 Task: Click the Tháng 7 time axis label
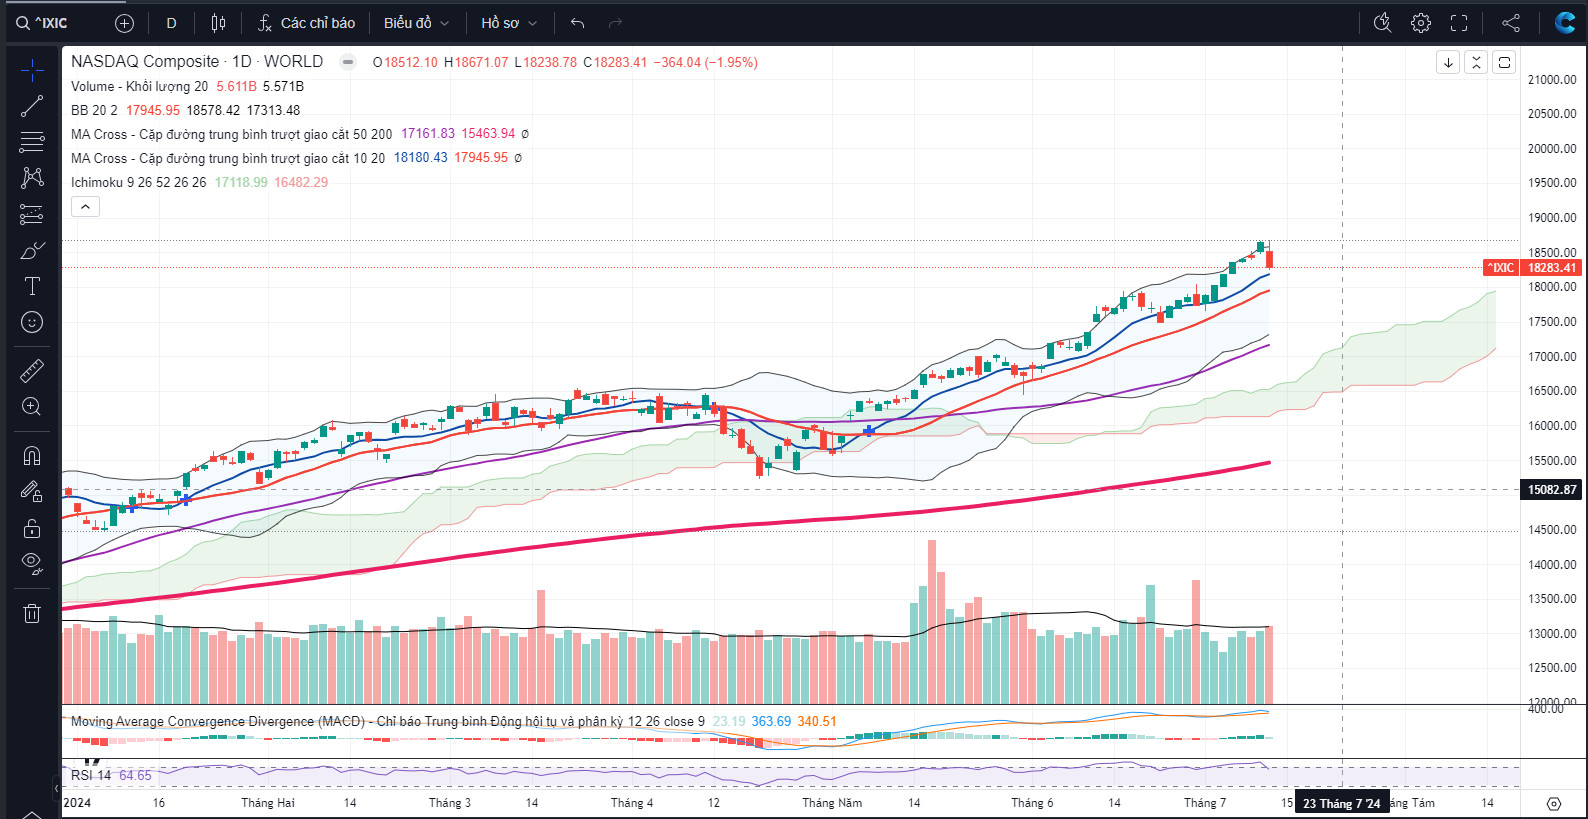pyautogui.click(x=1205, y=803)
